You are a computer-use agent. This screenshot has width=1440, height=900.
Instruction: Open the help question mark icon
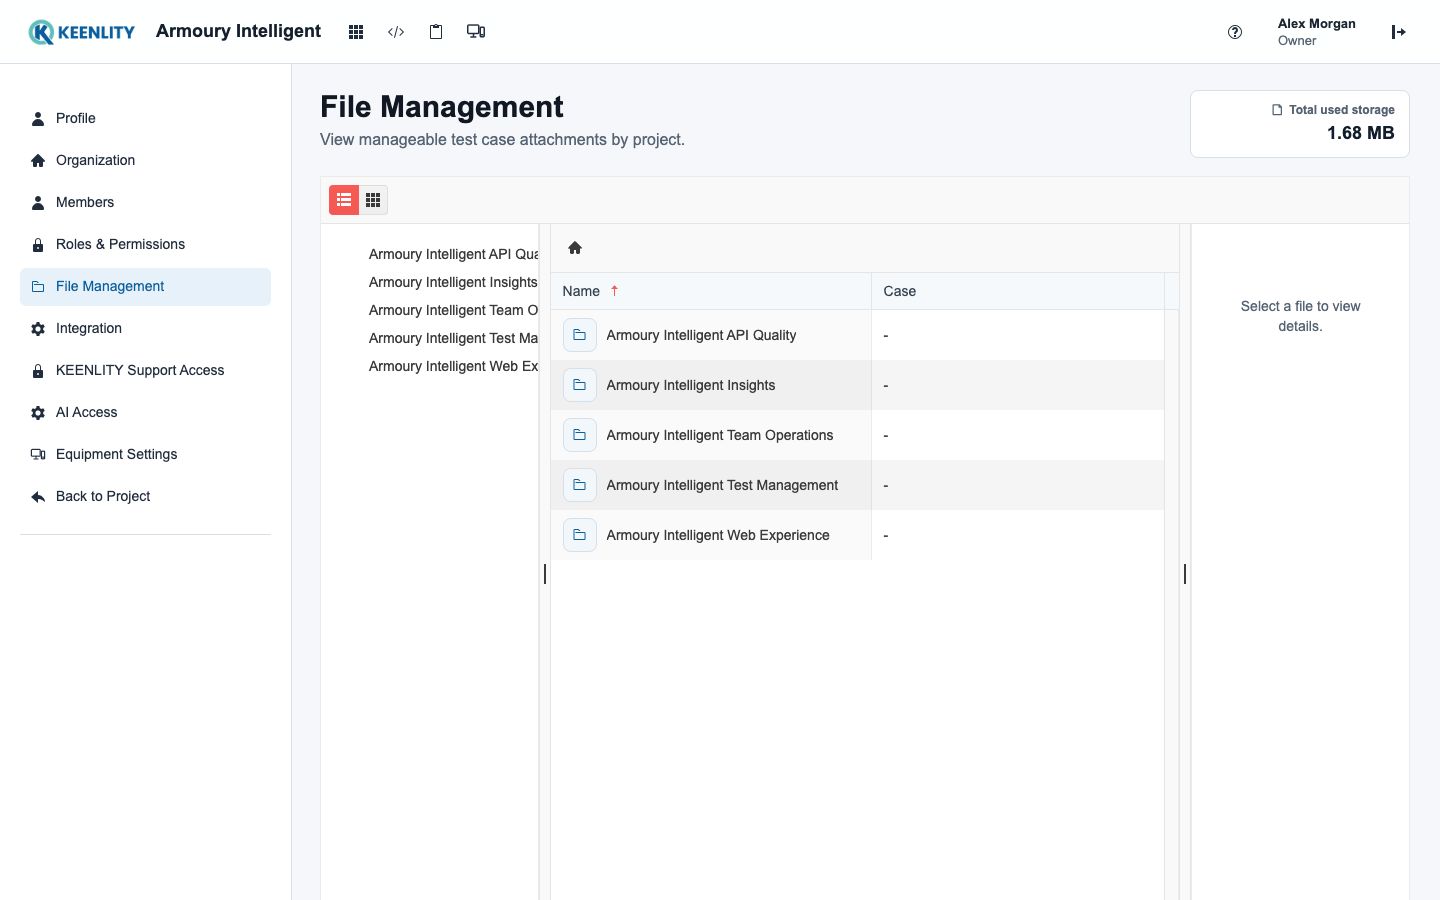[1235, 32]
